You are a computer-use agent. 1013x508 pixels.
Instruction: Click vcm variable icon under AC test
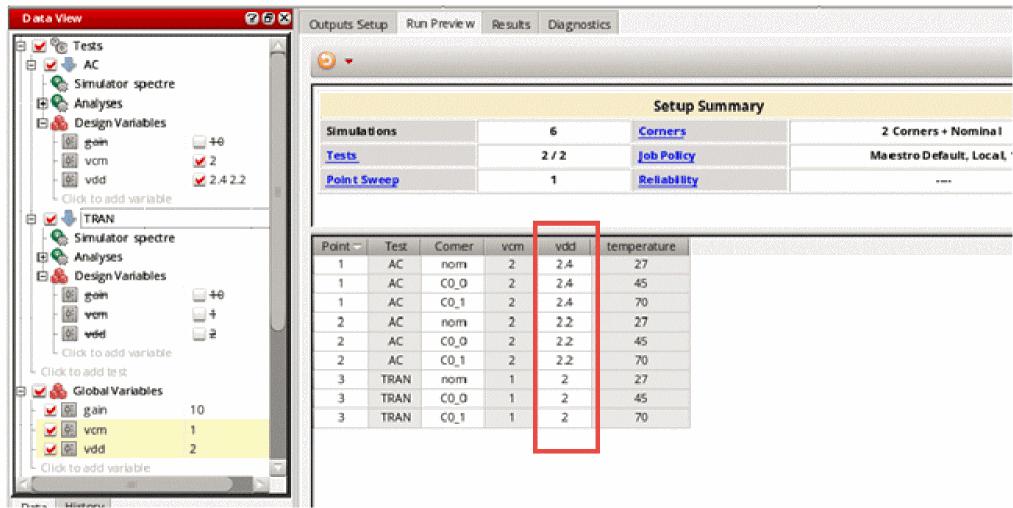(x=70, y=161)
